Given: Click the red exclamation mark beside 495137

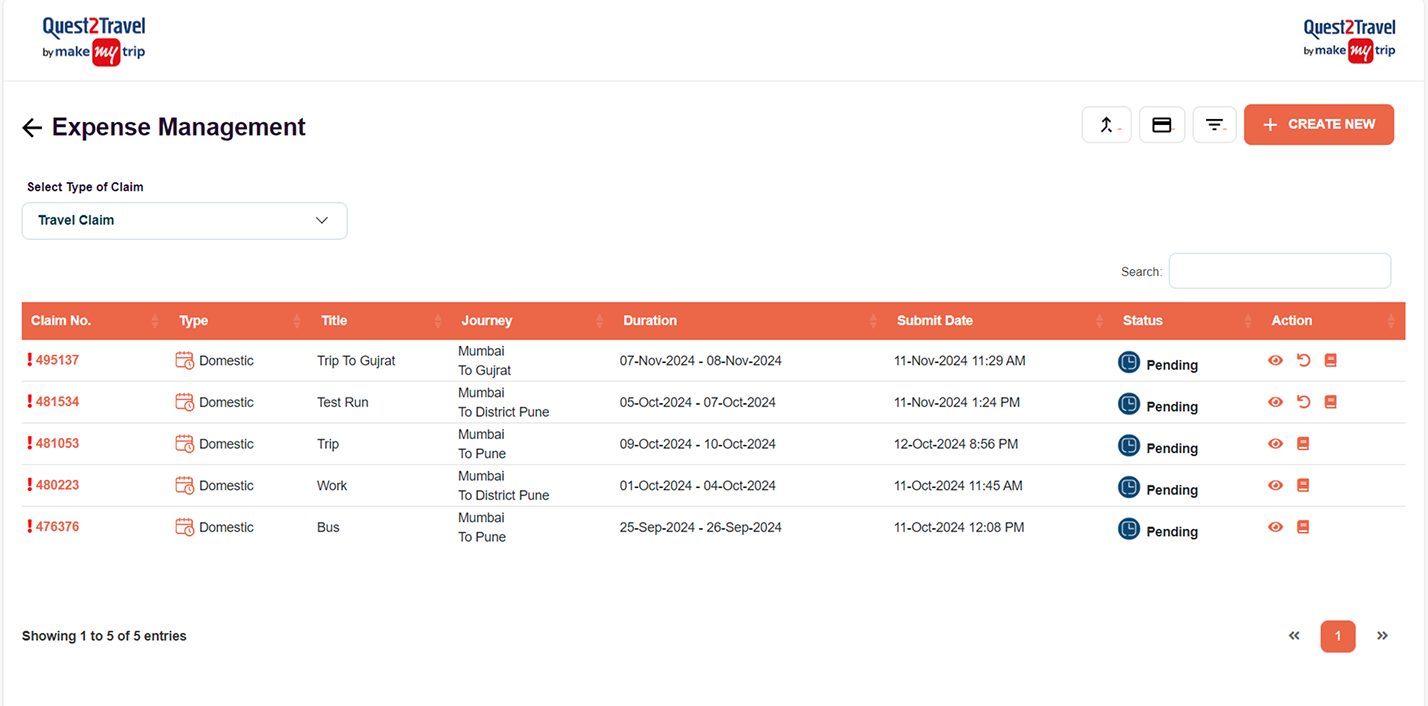Looking at the screenshot, I should coord(29,360).
